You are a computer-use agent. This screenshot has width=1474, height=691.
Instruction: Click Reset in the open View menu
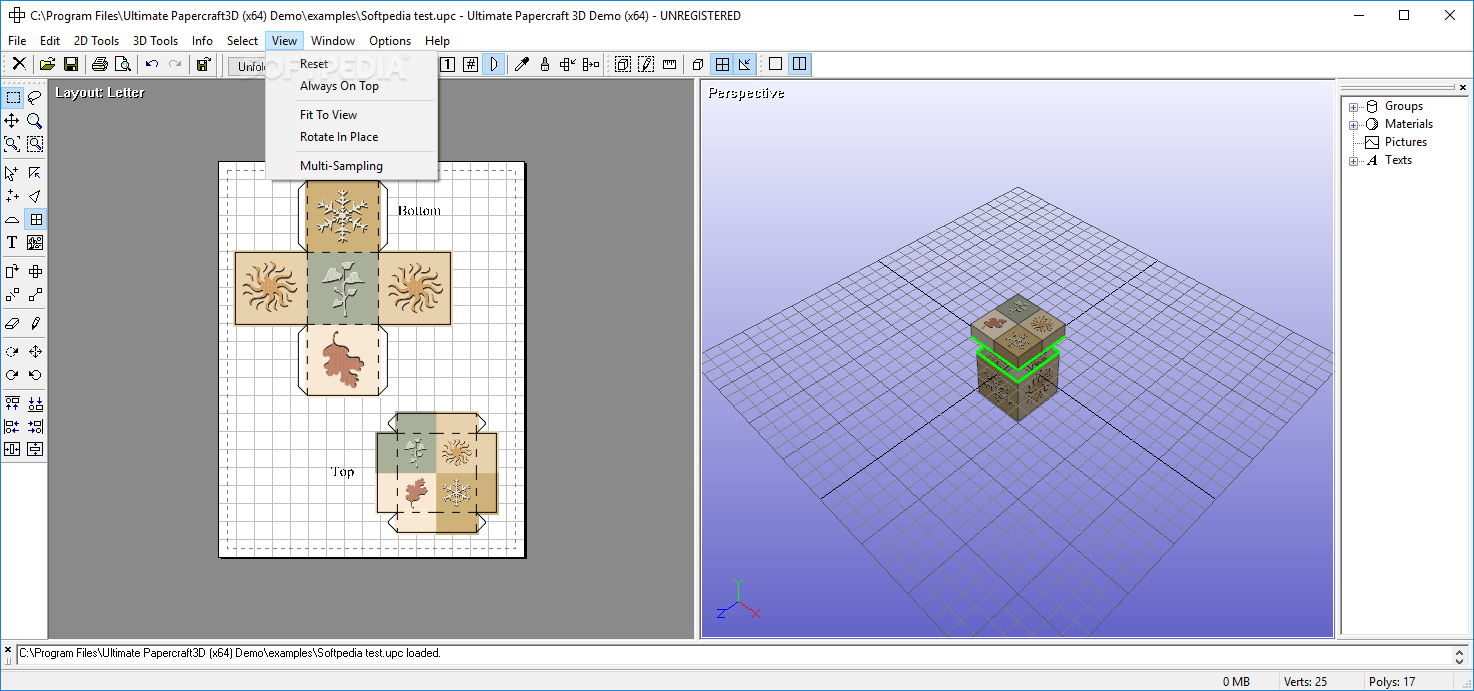(x=314, y=63)
